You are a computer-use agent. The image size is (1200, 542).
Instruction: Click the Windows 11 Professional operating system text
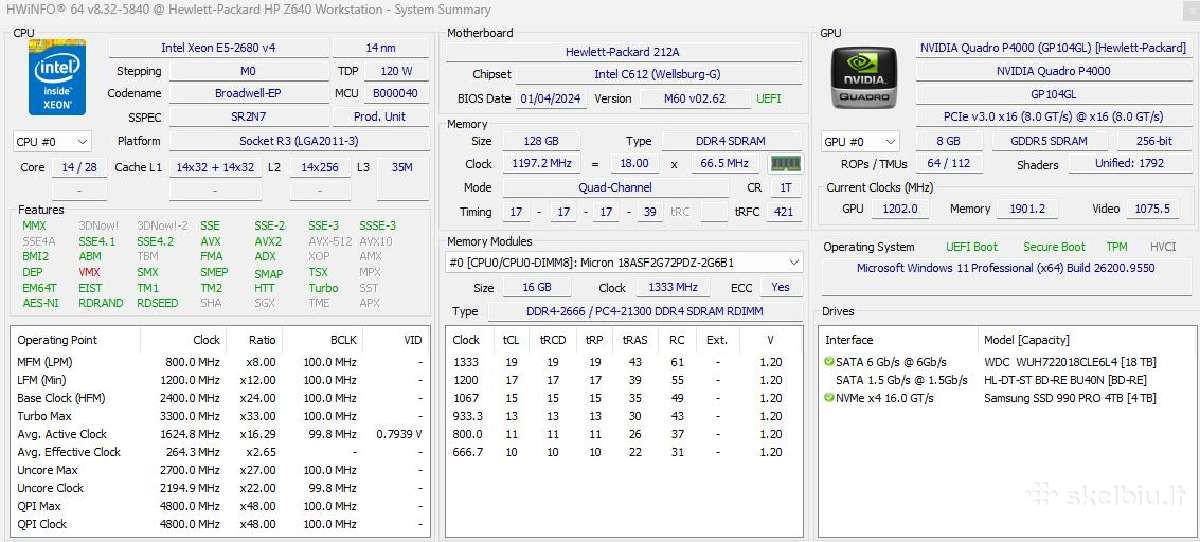click(1005, 268)
